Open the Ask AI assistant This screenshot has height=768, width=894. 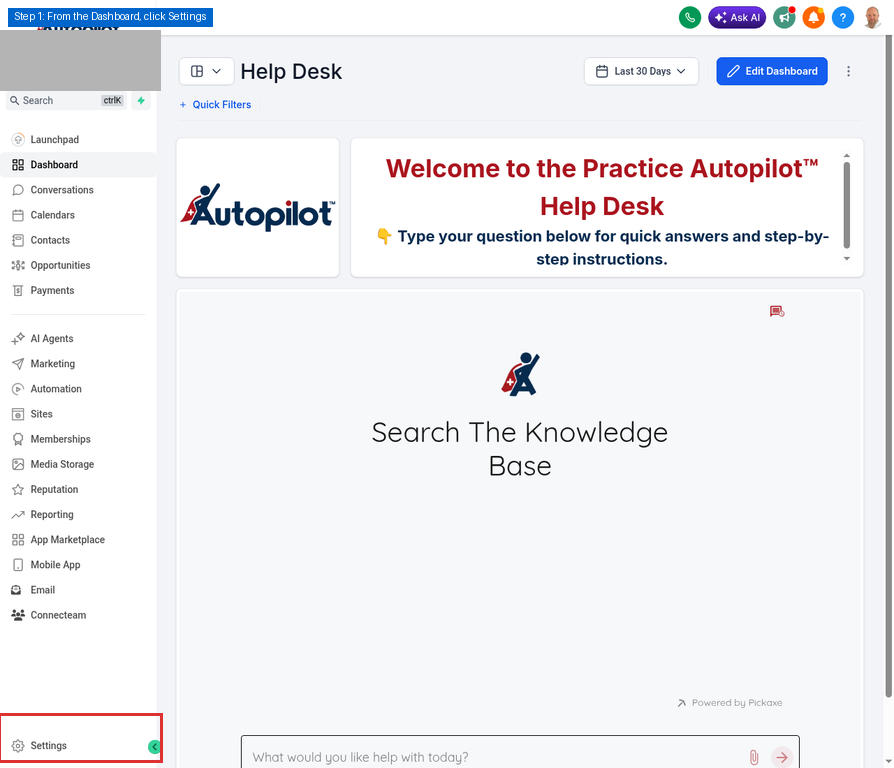click(737, 17)
